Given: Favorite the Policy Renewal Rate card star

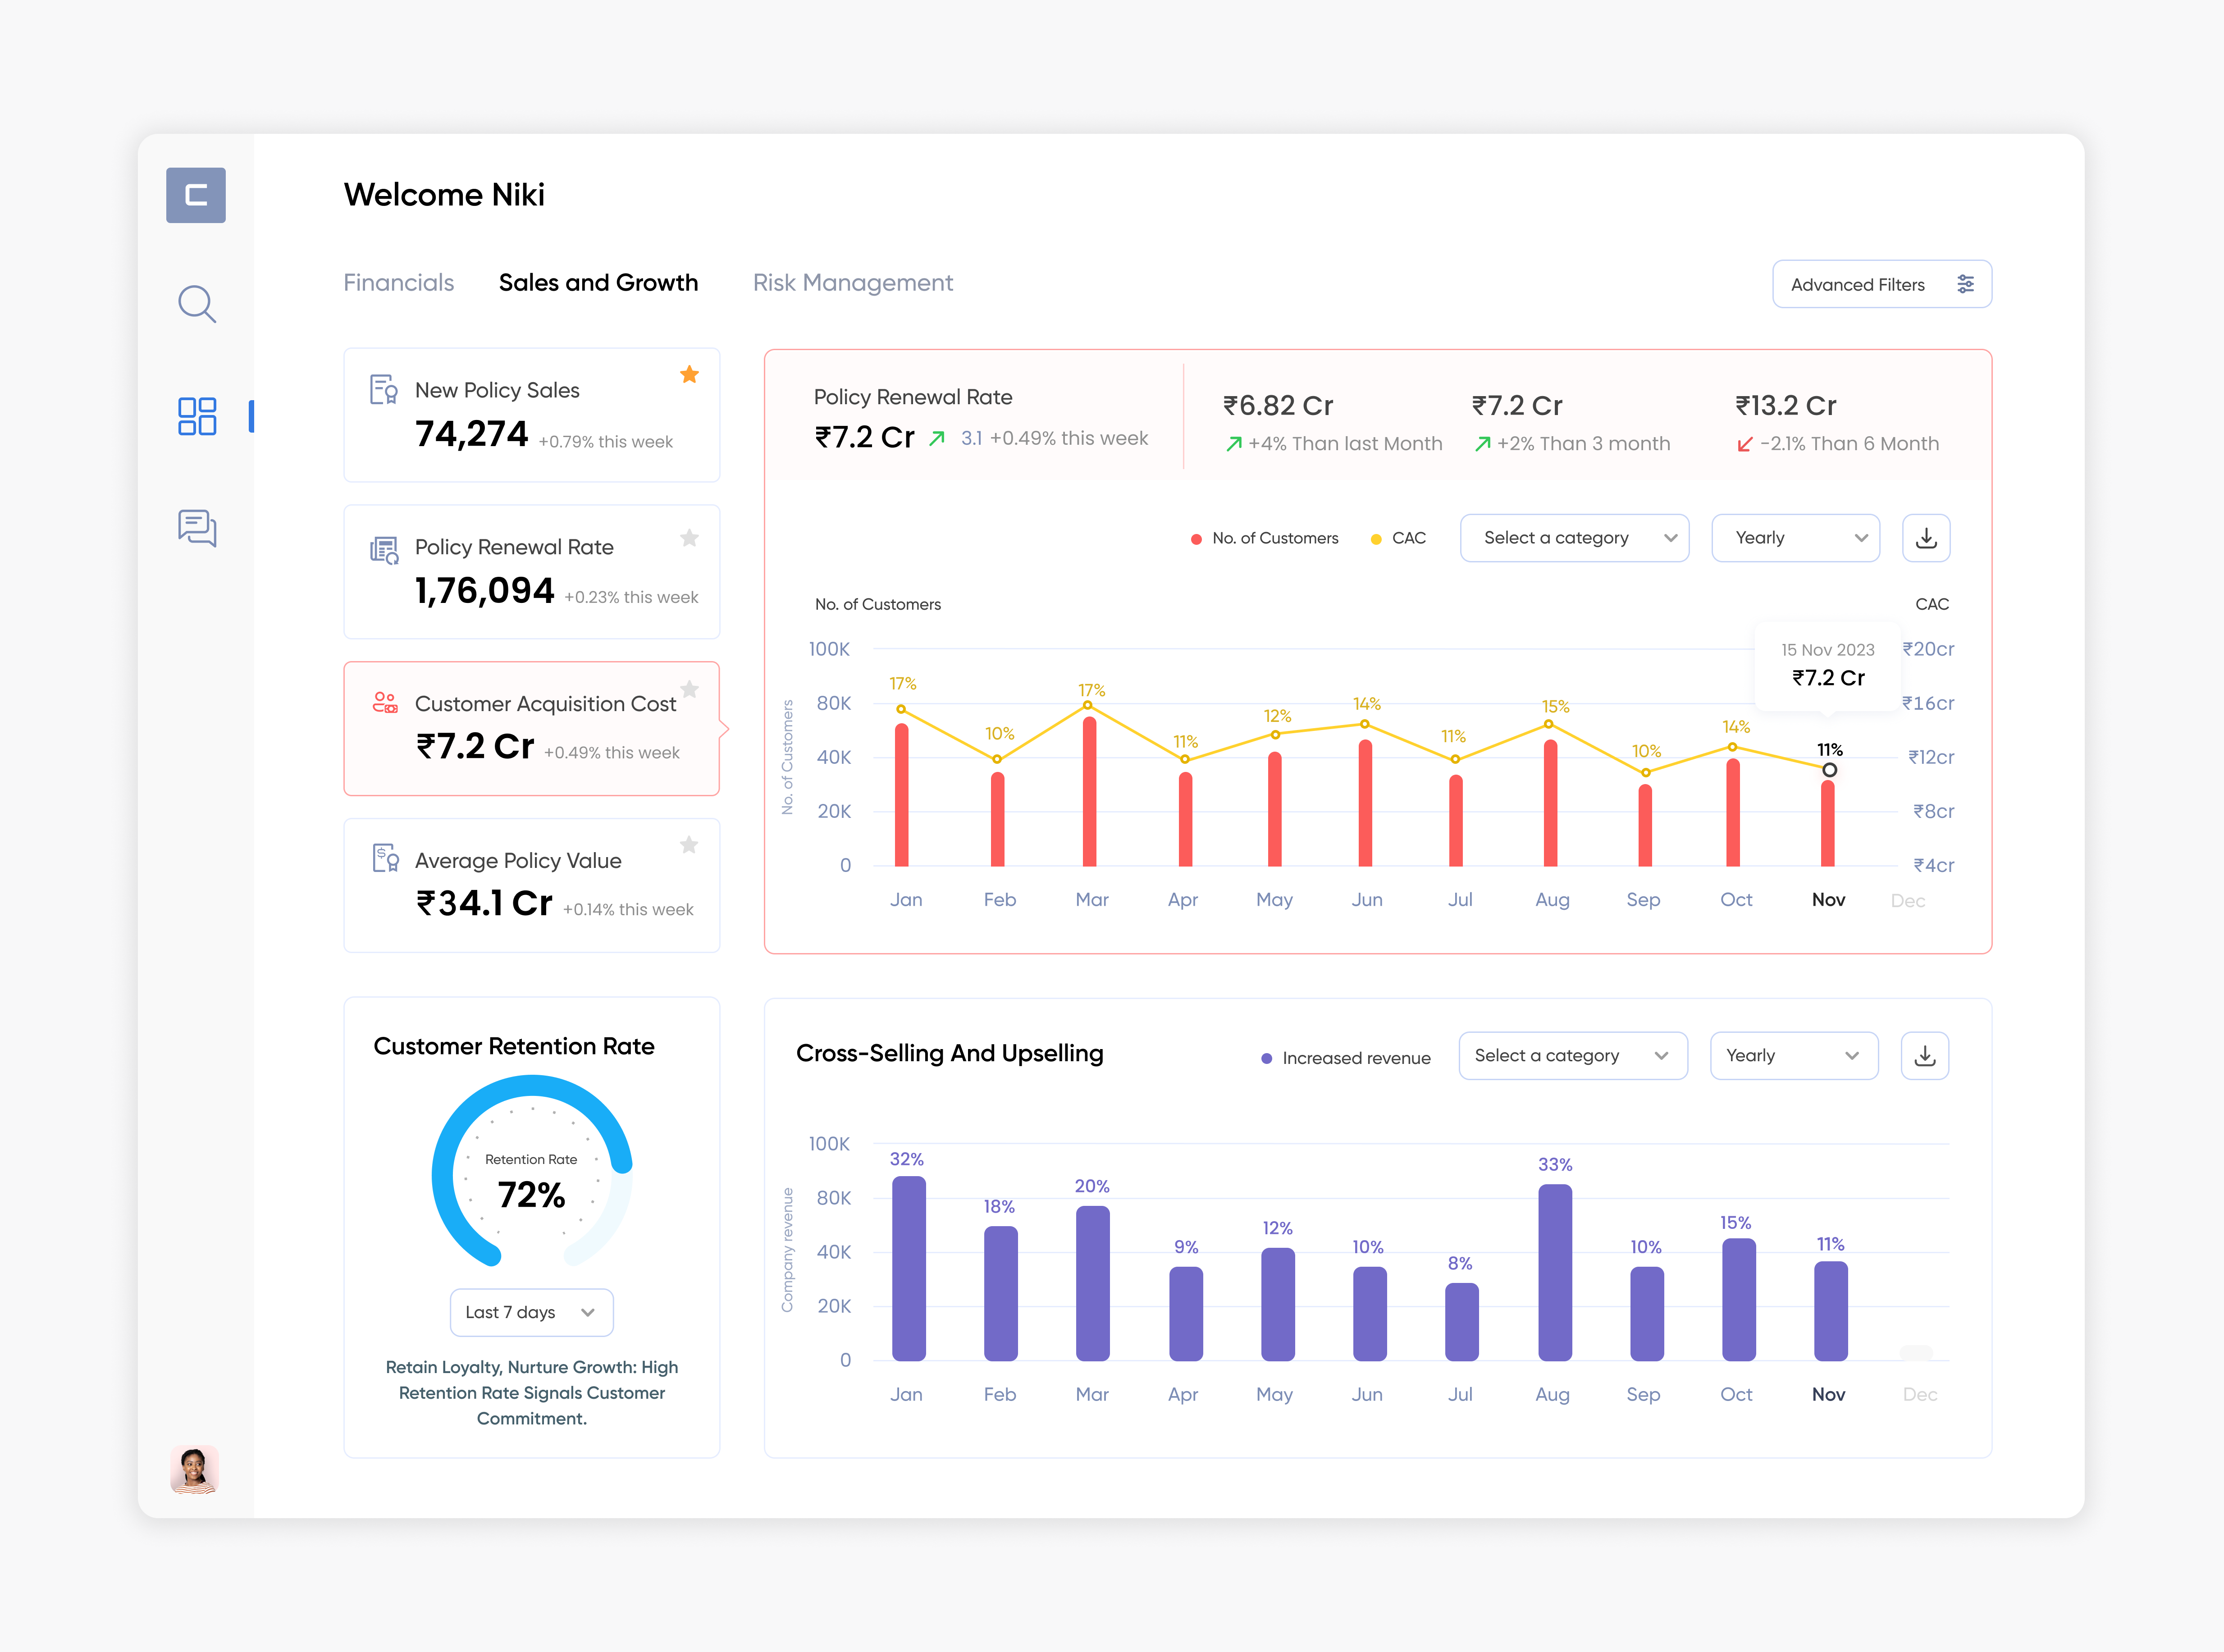Looking at the screenshot, I should point(689,538).
